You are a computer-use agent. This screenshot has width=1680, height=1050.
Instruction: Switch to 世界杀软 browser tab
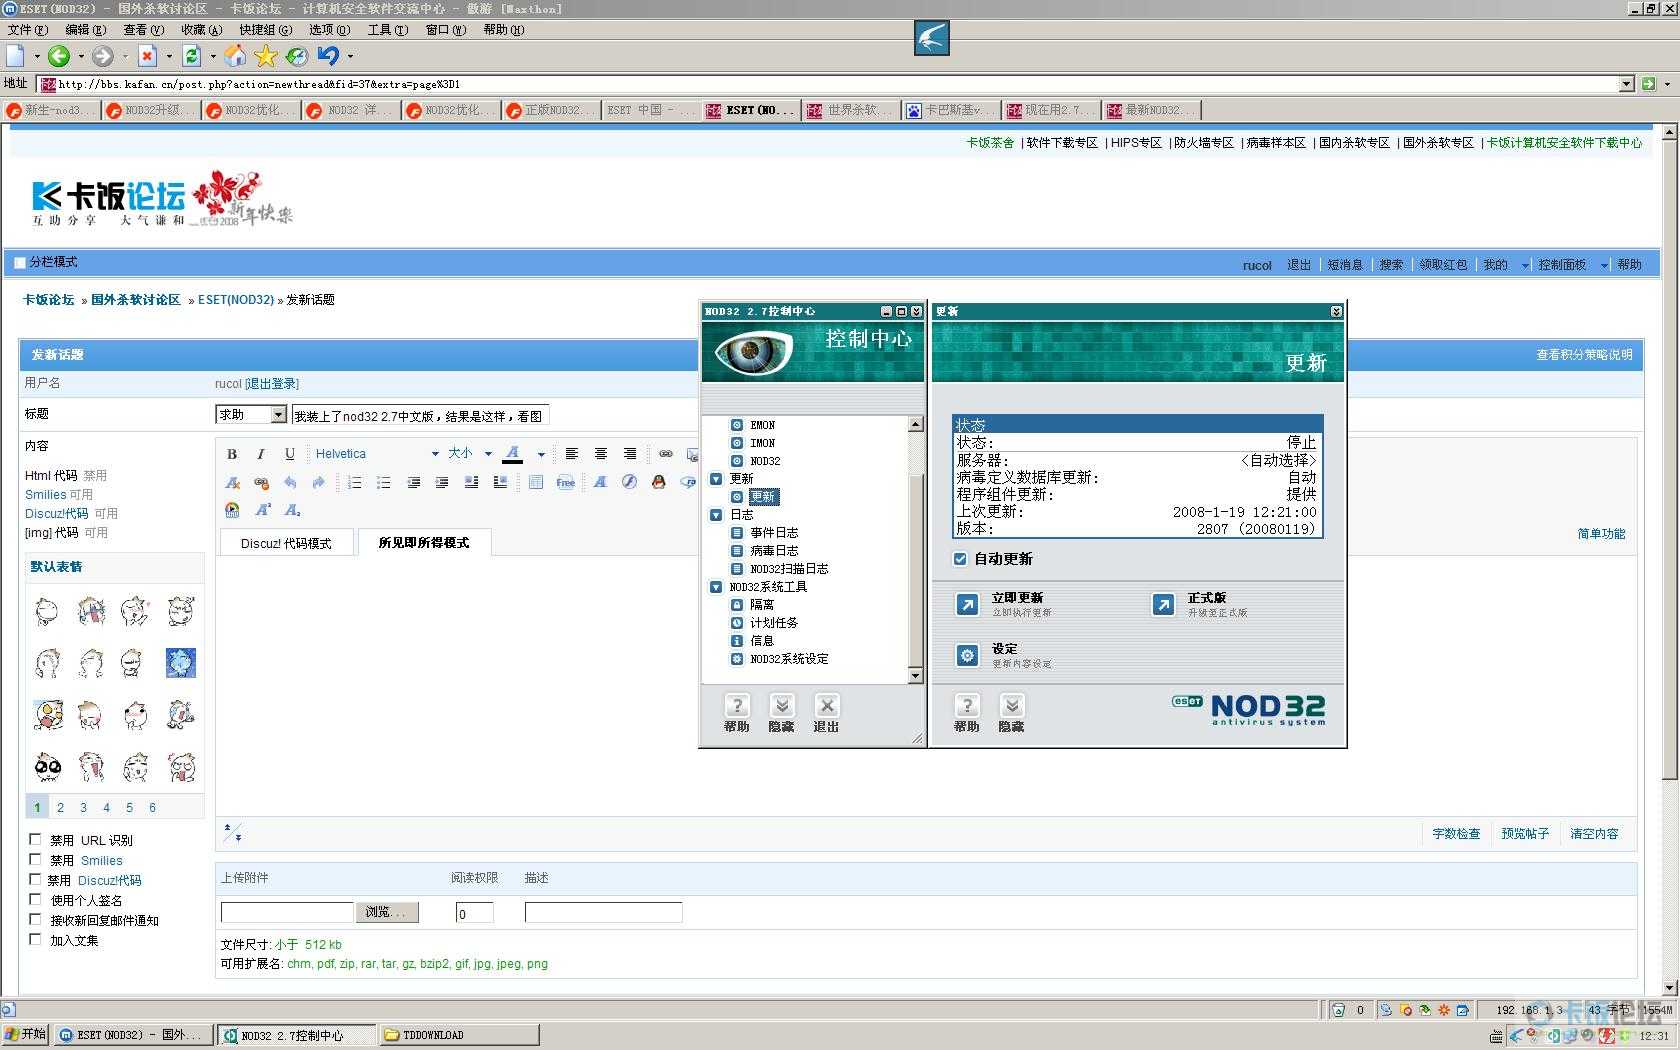coord(850,110)
